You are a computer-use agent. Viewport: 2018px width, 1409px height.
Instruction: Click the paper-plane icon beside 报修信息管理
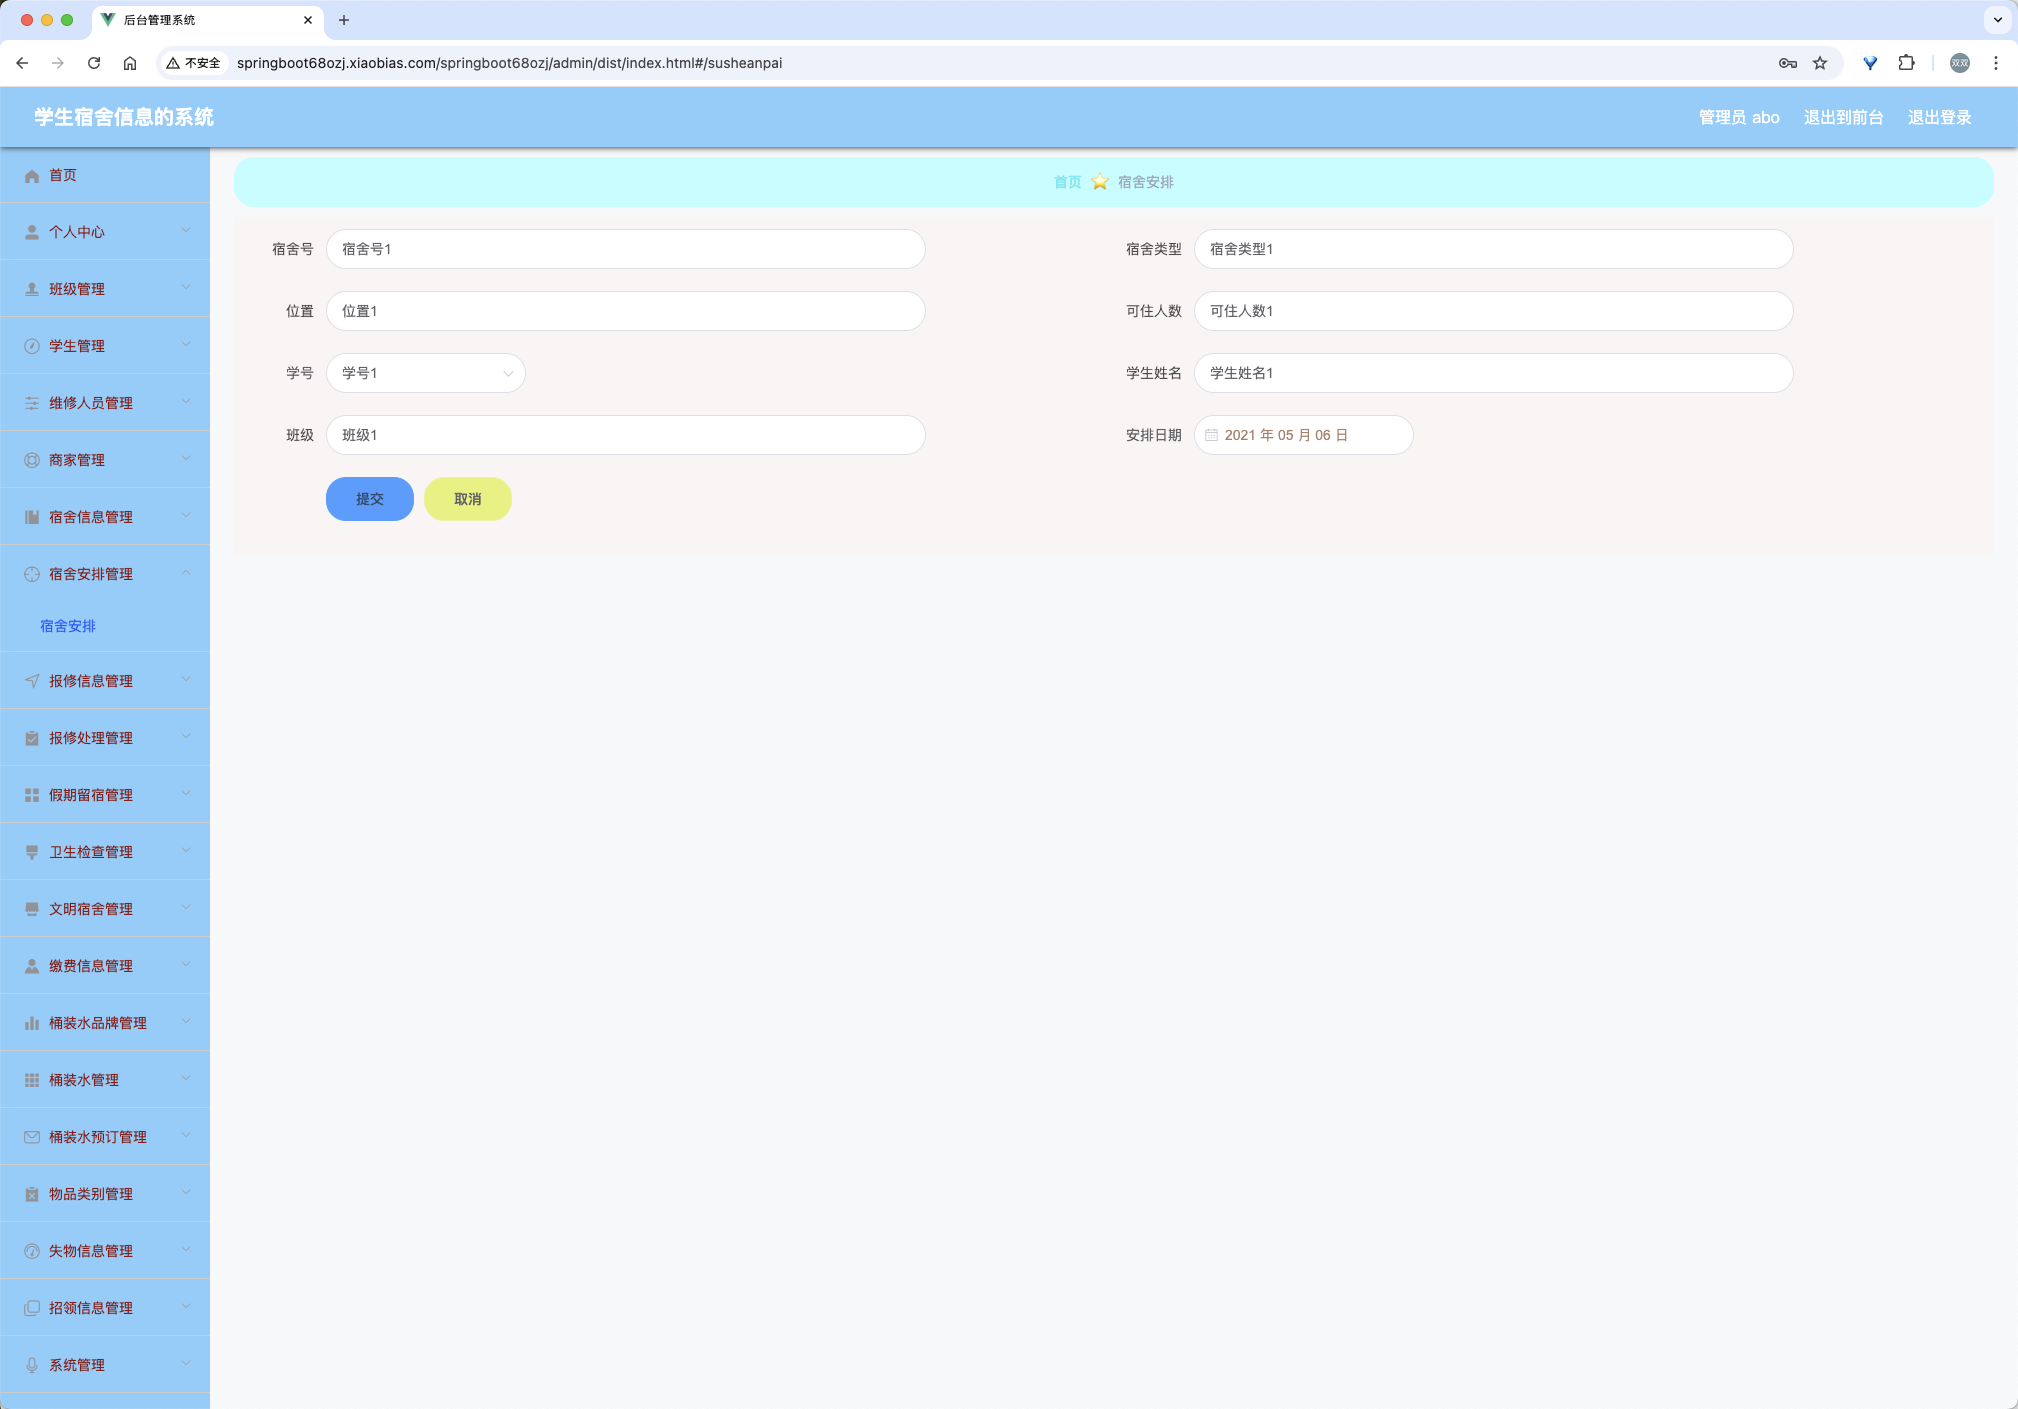click(x=32, y=682)
